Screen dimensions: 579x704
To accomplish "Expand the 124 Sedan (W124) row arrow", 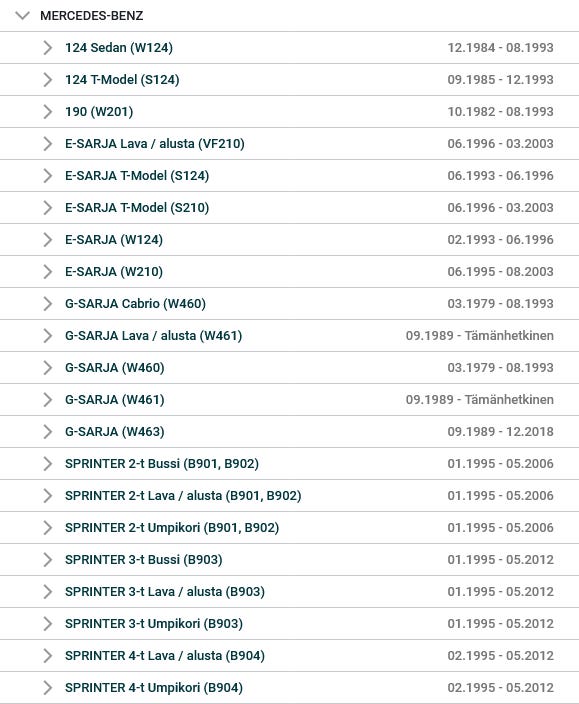I will tap(48, 48).
